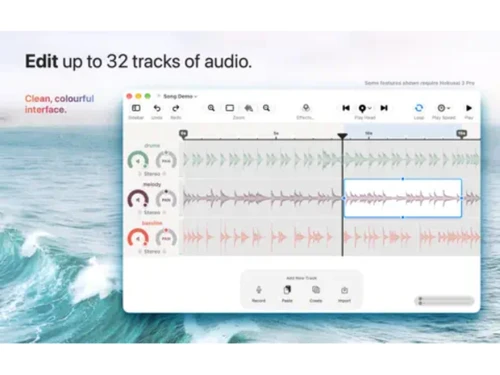This screenshot has width=500, height=375.
Task: Skip the play head to the end
Action: (384, 108)
